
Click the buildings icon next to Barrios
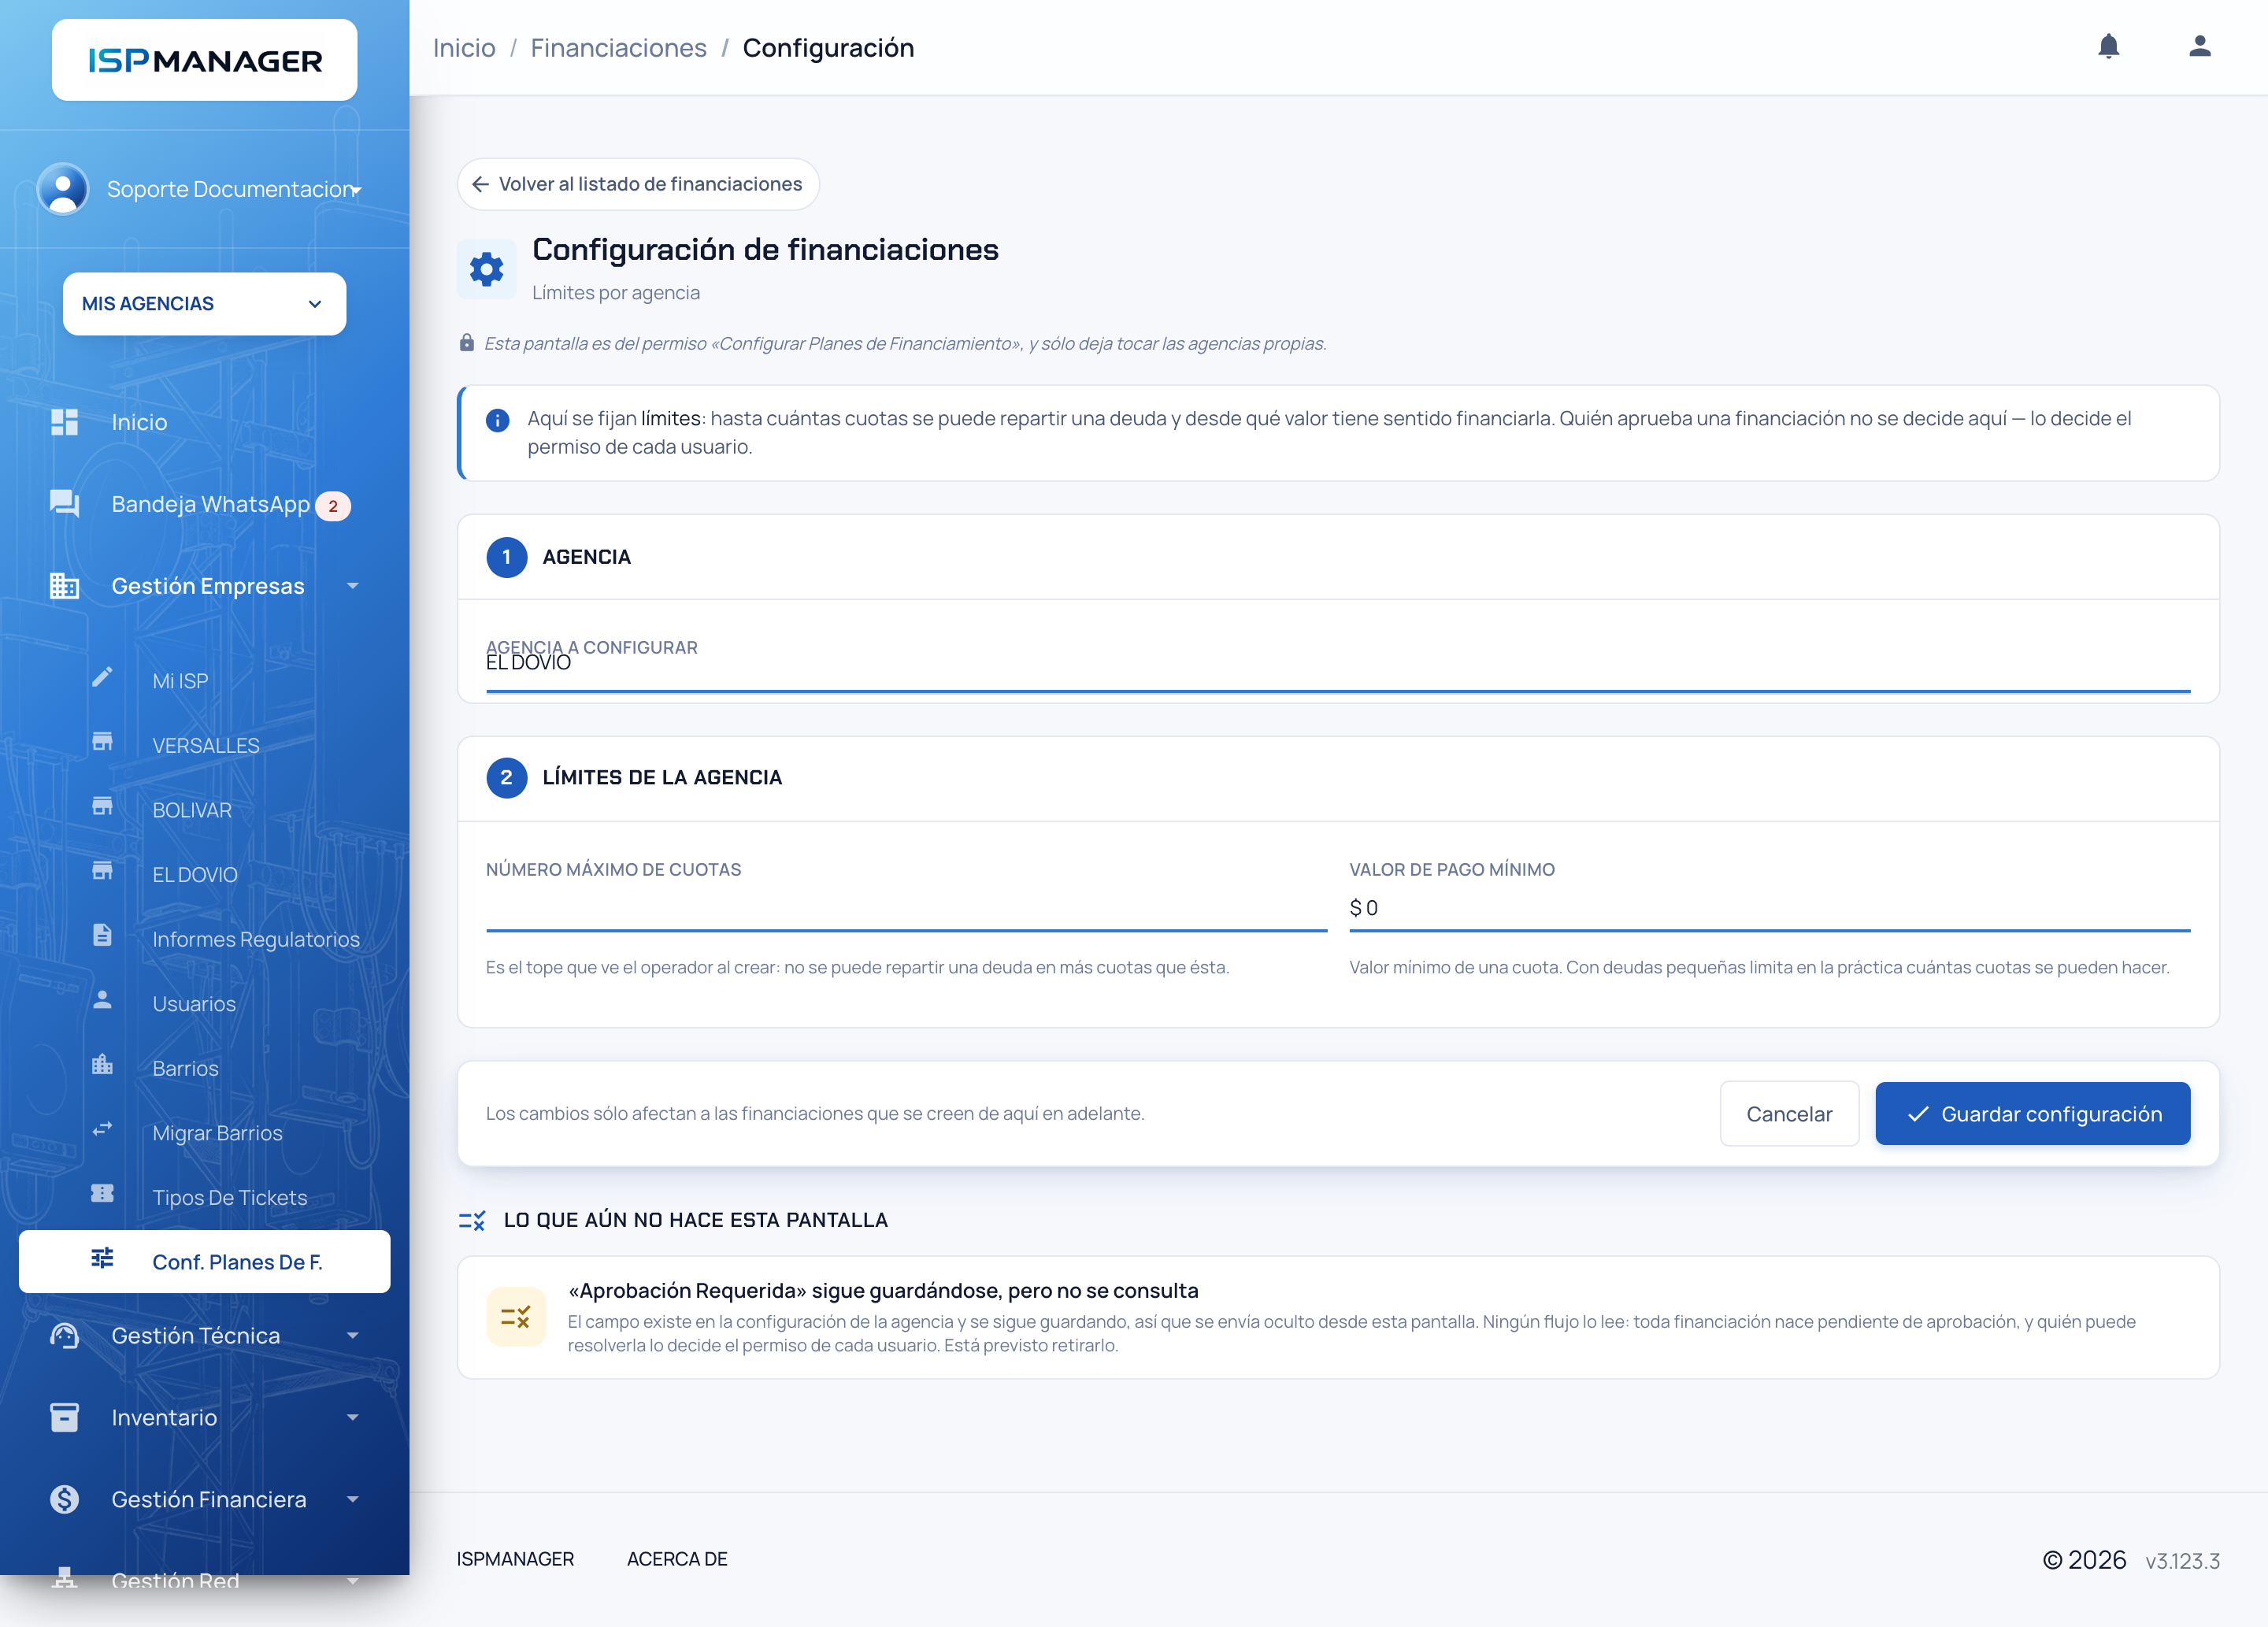[x=102, y=1065]
